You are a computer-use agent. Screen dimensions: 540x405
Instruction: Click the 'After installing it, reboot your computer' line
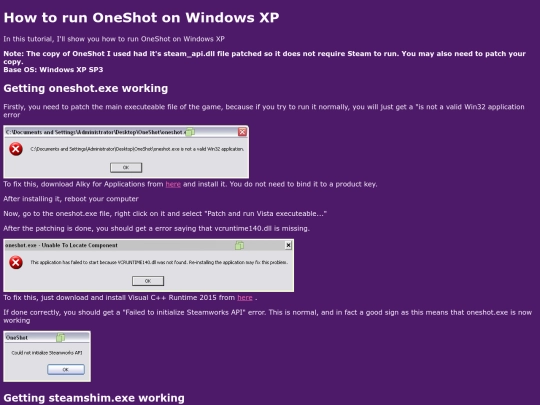[x=71, y=199]
